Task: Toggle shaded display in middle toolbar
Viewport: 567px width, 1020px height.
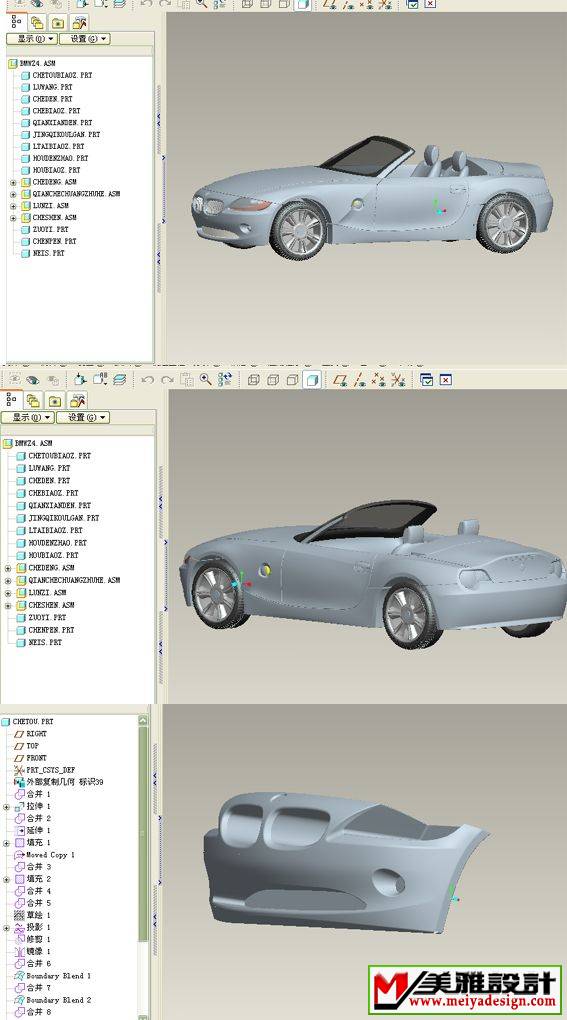Action: point(313,379)
